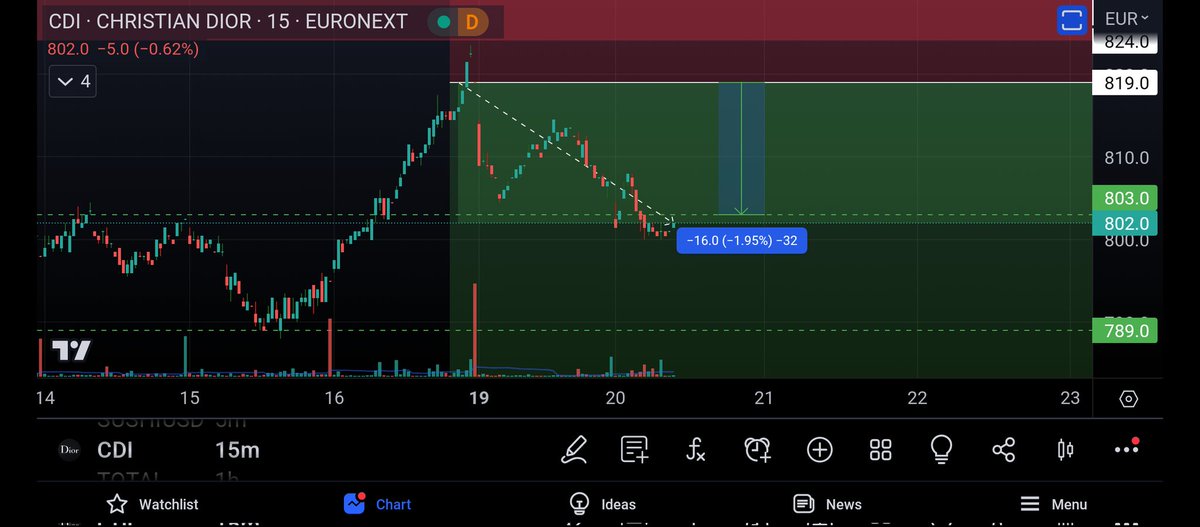The width and height of the screenshot is (1200, 527).
Task: Select the 789.0 target price label
Action: (x=1124, y=331)
